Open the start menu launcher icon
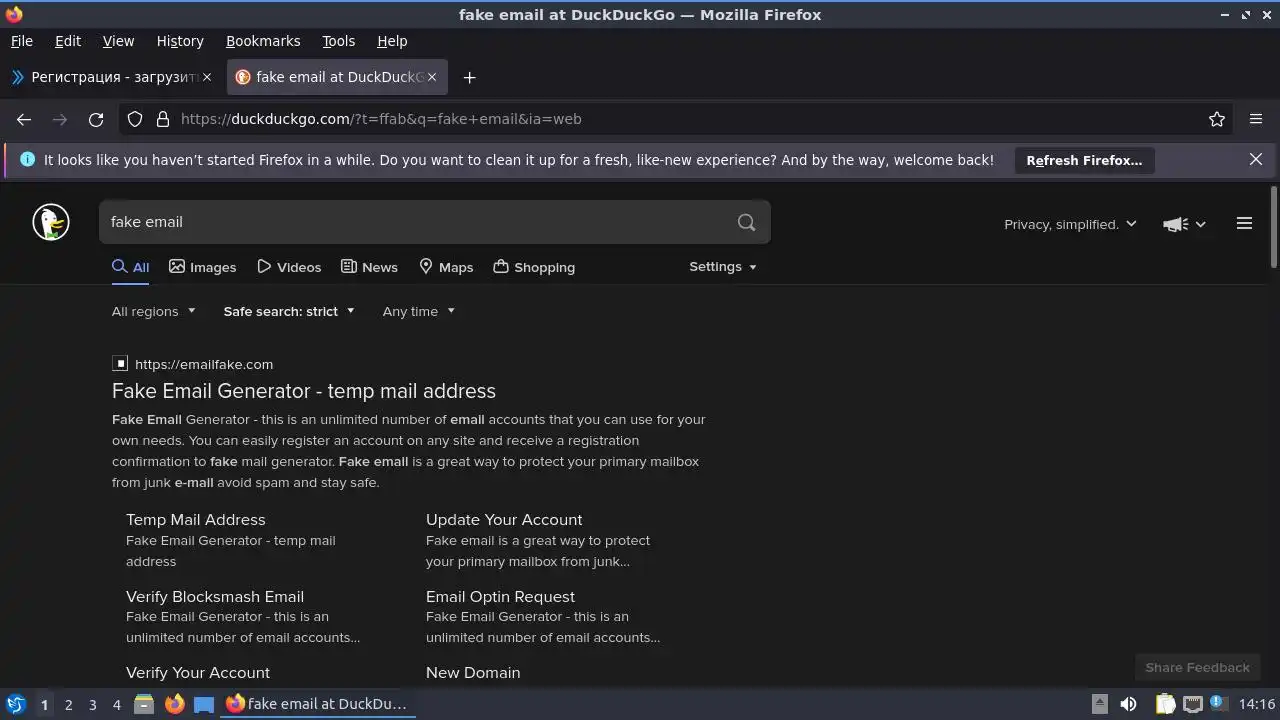 (x=15, y=704)
